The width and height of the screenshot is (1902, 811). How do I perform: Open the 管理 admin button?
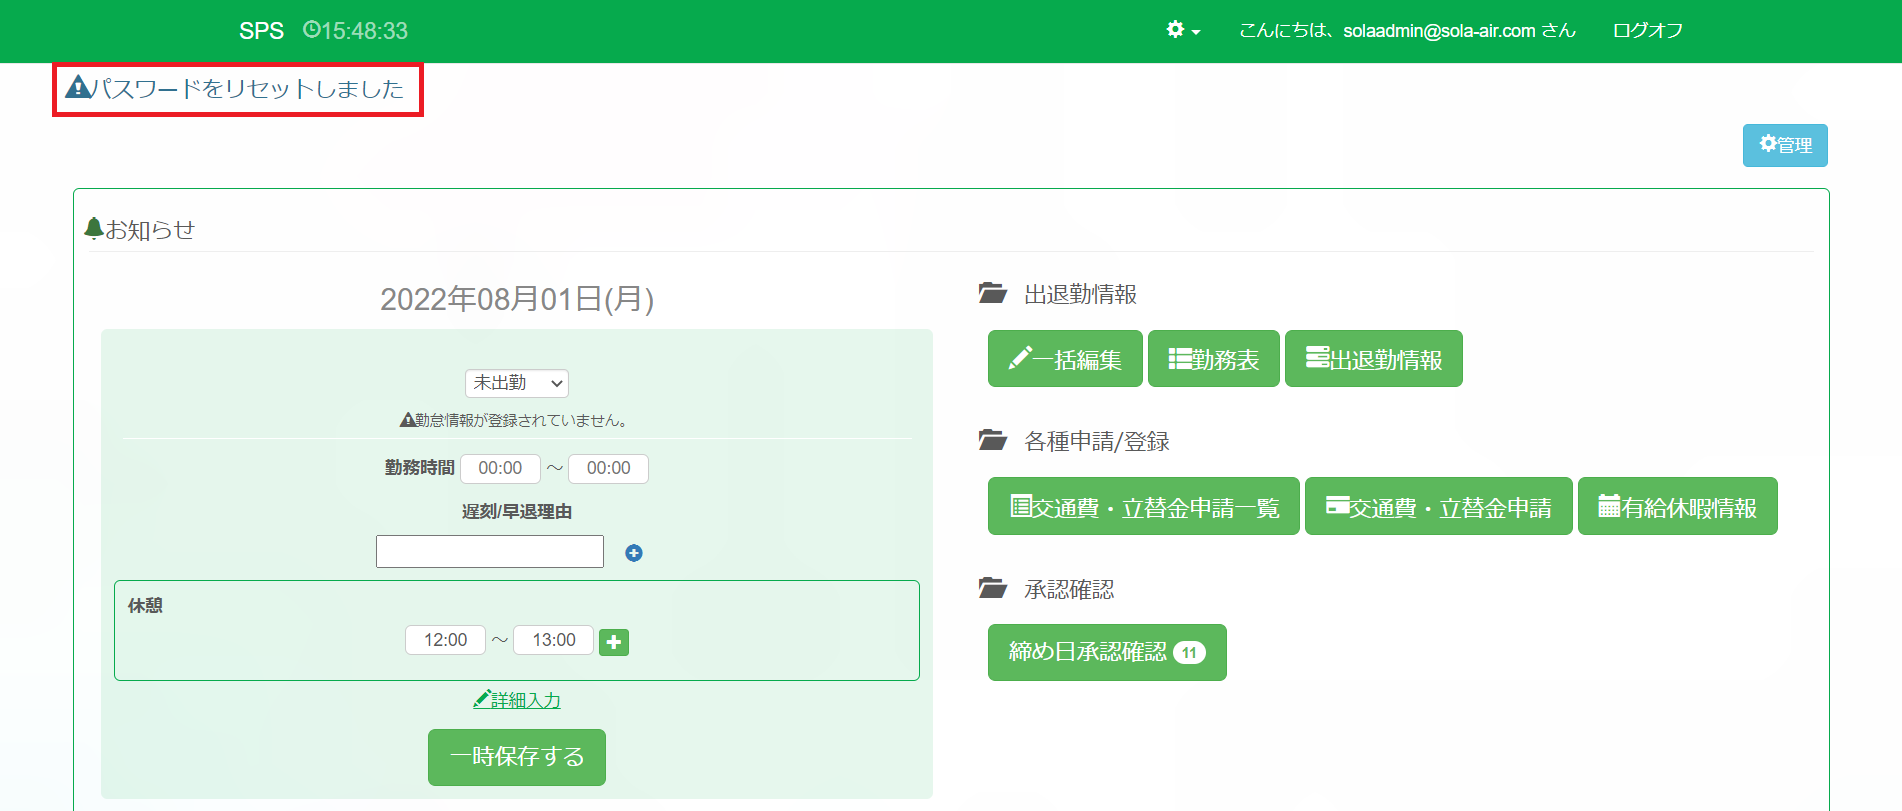1784,145
